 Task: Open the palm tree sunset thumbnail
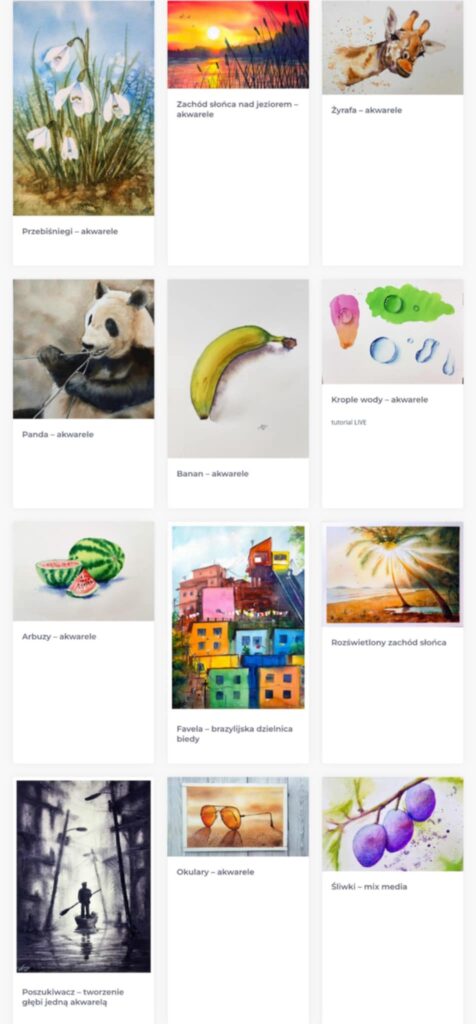click(392, 575)
